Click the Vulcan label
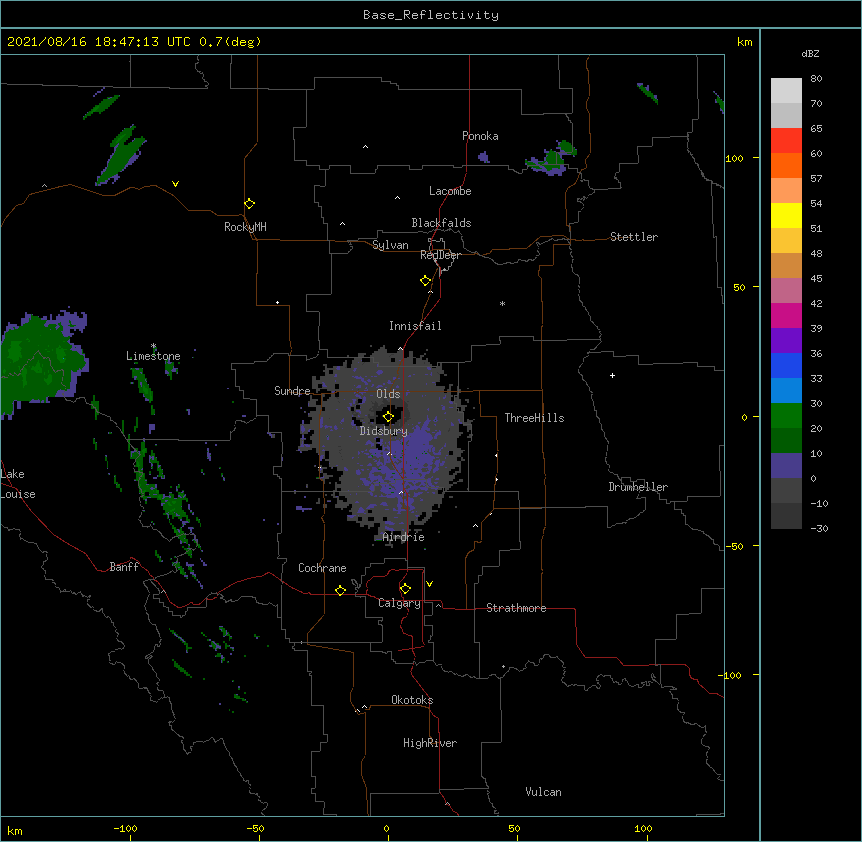 543,792
